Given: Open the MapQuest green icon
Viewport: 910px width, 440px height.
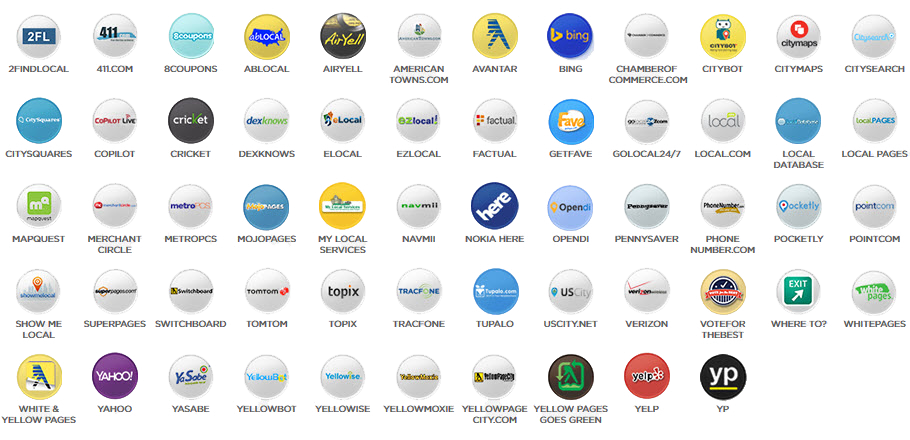Looking at the screenshot, I should (x=39, y=207).
